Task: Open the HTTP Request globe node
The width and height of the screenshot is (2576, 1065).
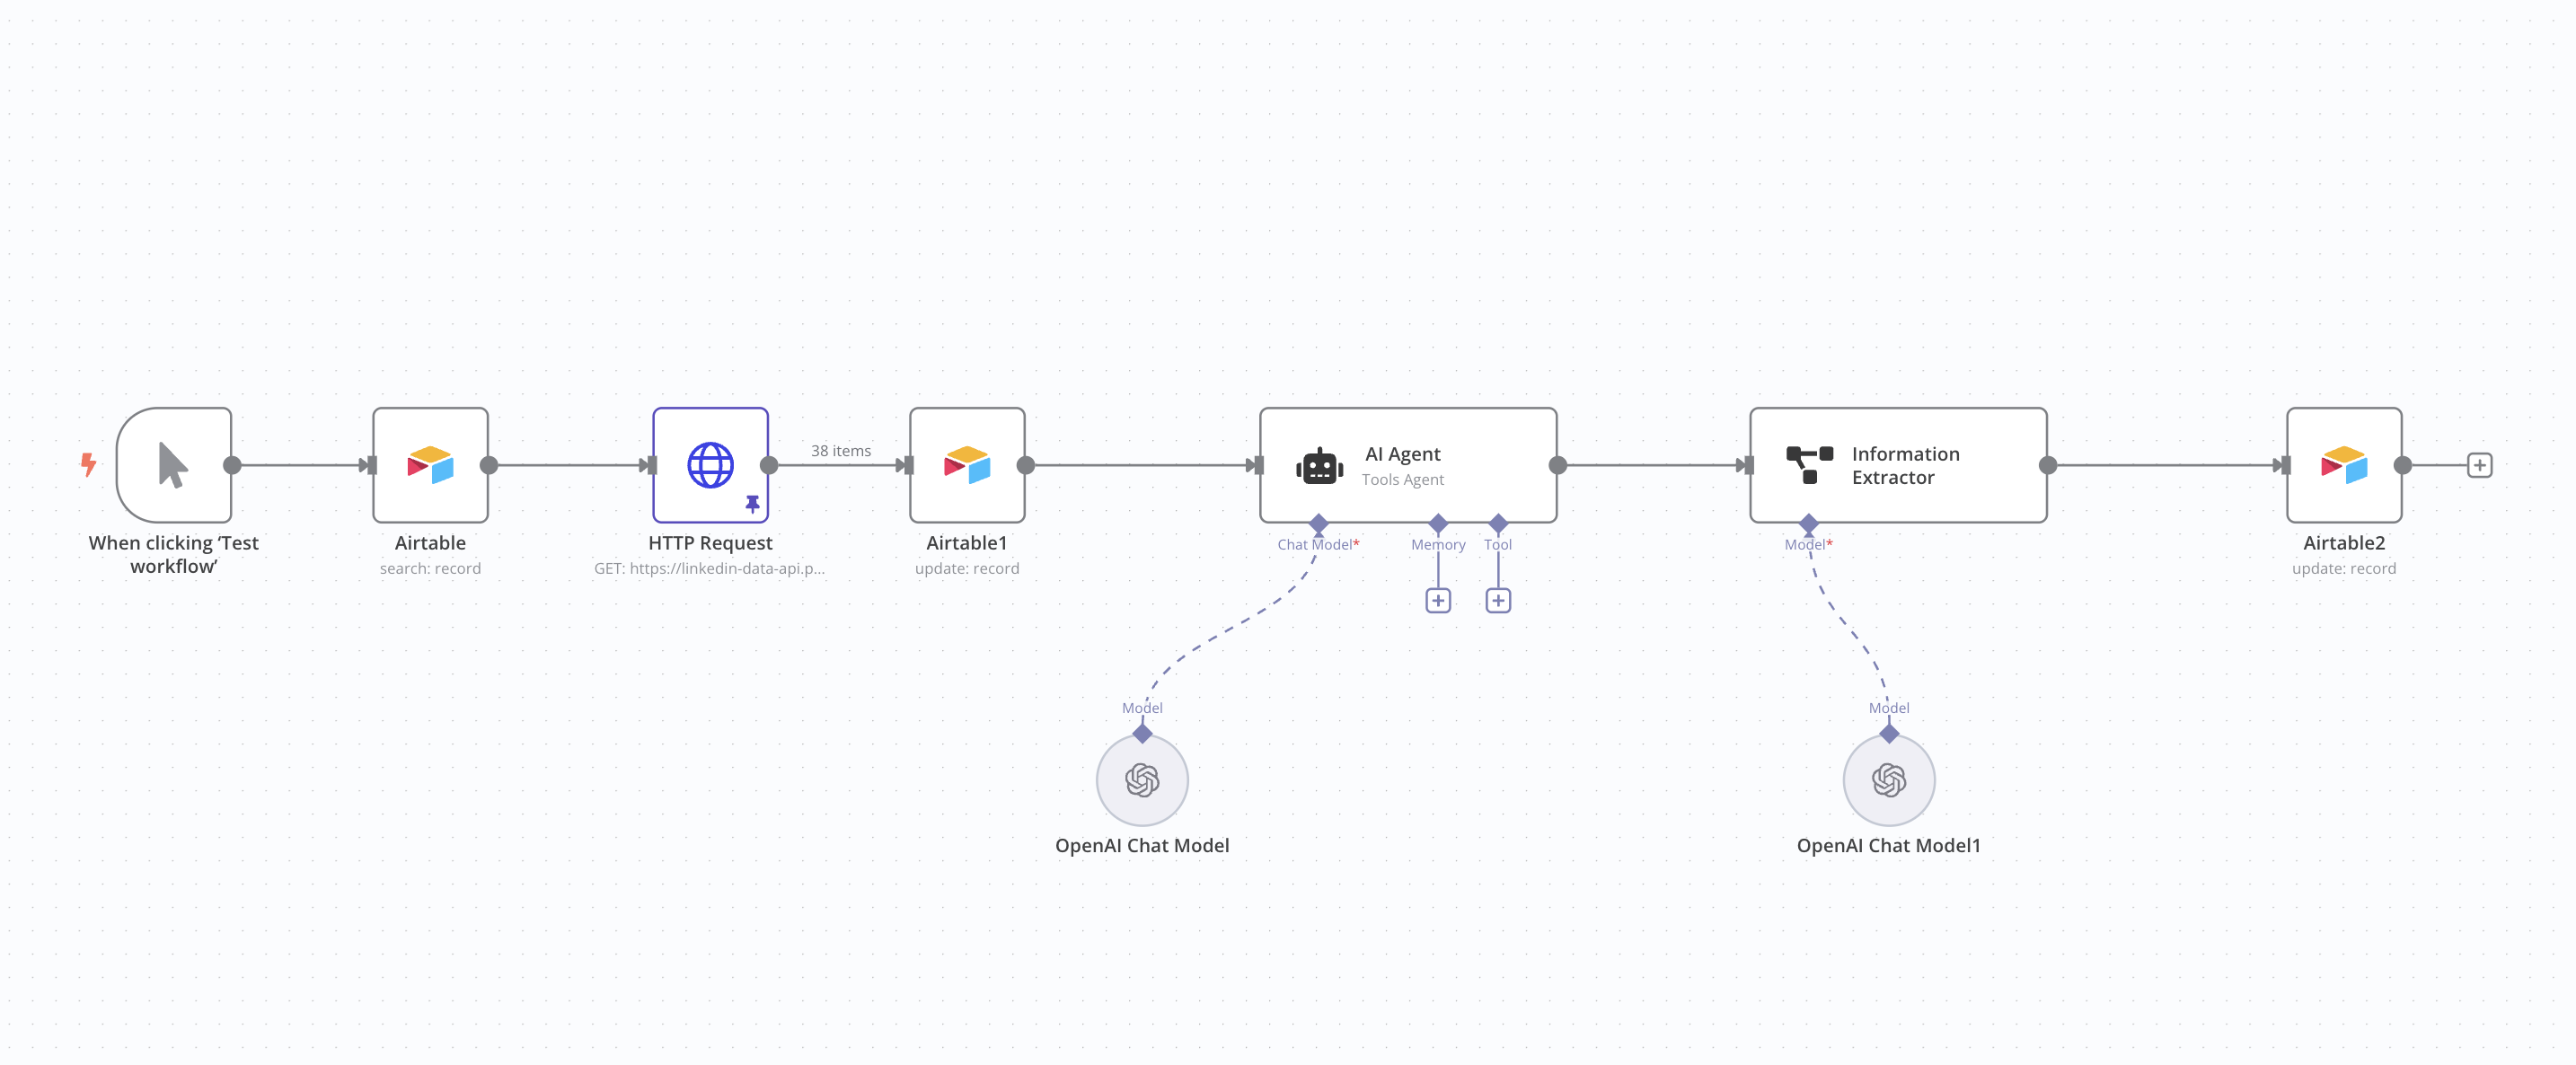Action: click(710, 465)
